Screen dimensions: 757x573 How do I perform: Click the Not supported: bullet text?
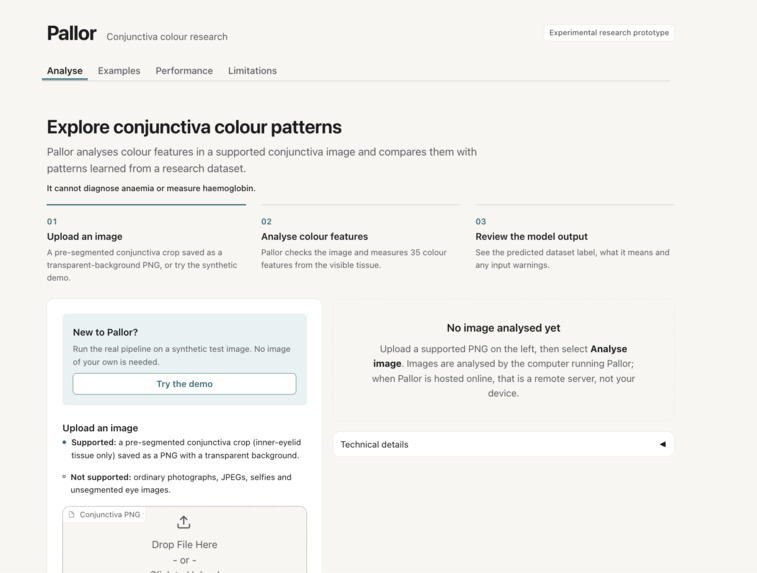(181, 483)
